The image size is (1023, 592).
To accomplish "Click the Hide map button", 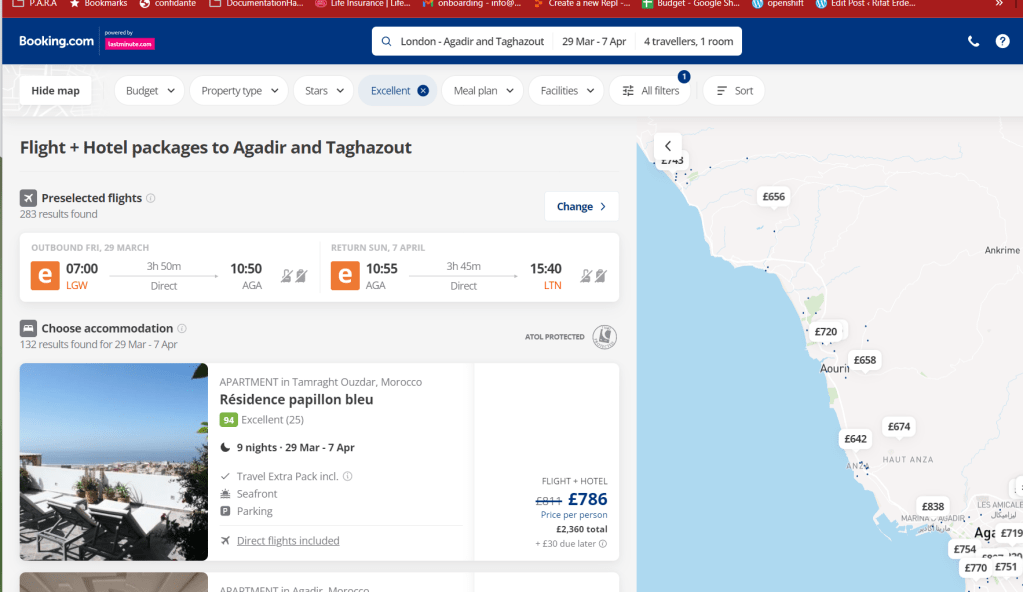I will pyautogui.click(x=55, y=91).
